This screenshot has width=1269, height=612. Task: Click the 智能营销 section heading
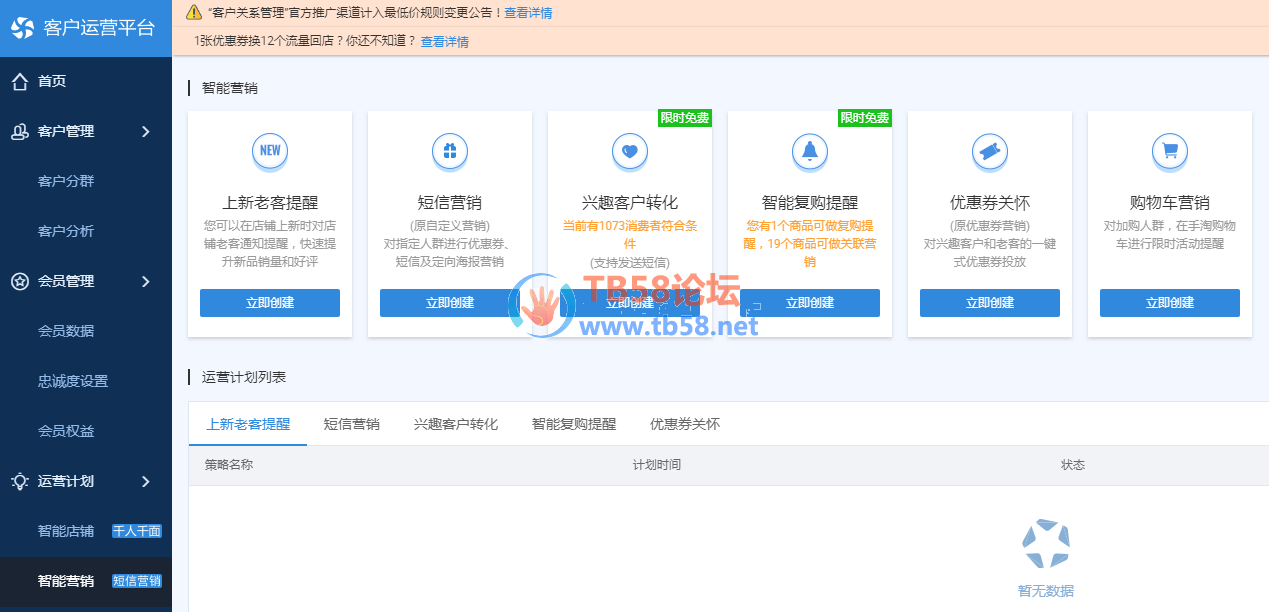(x=230, y=88)
